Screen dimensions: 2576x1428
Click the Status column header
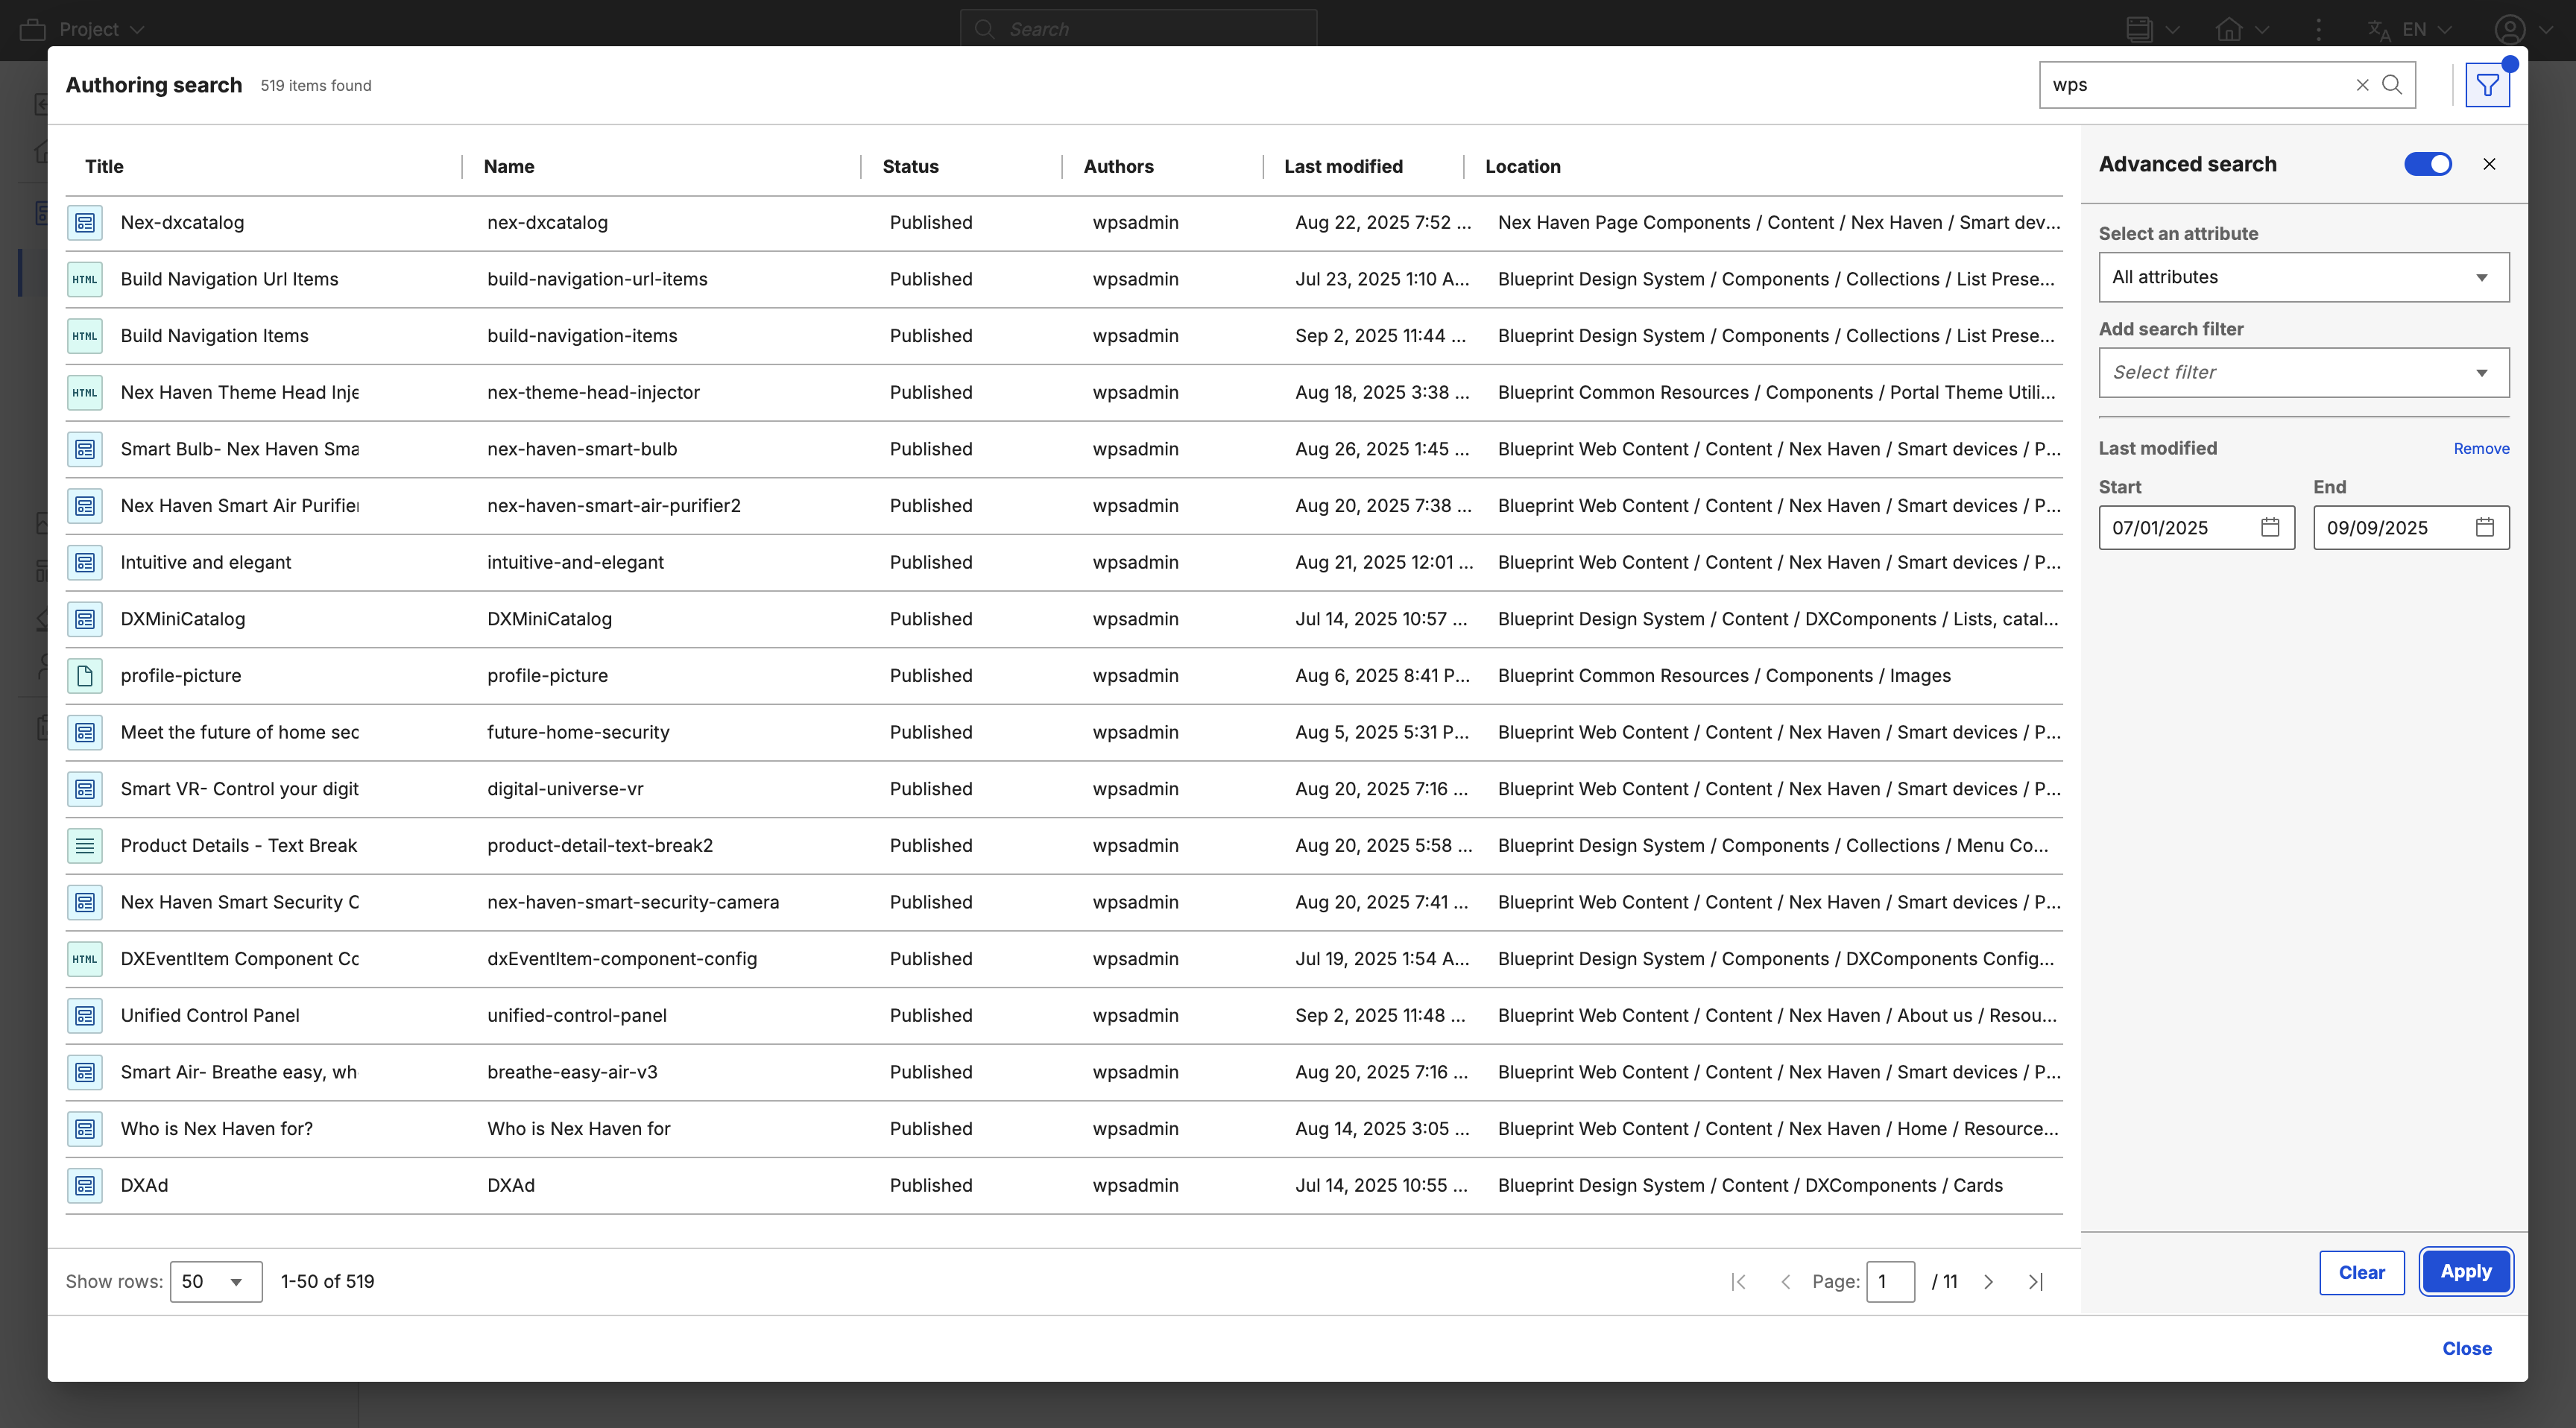coord(910,166)
